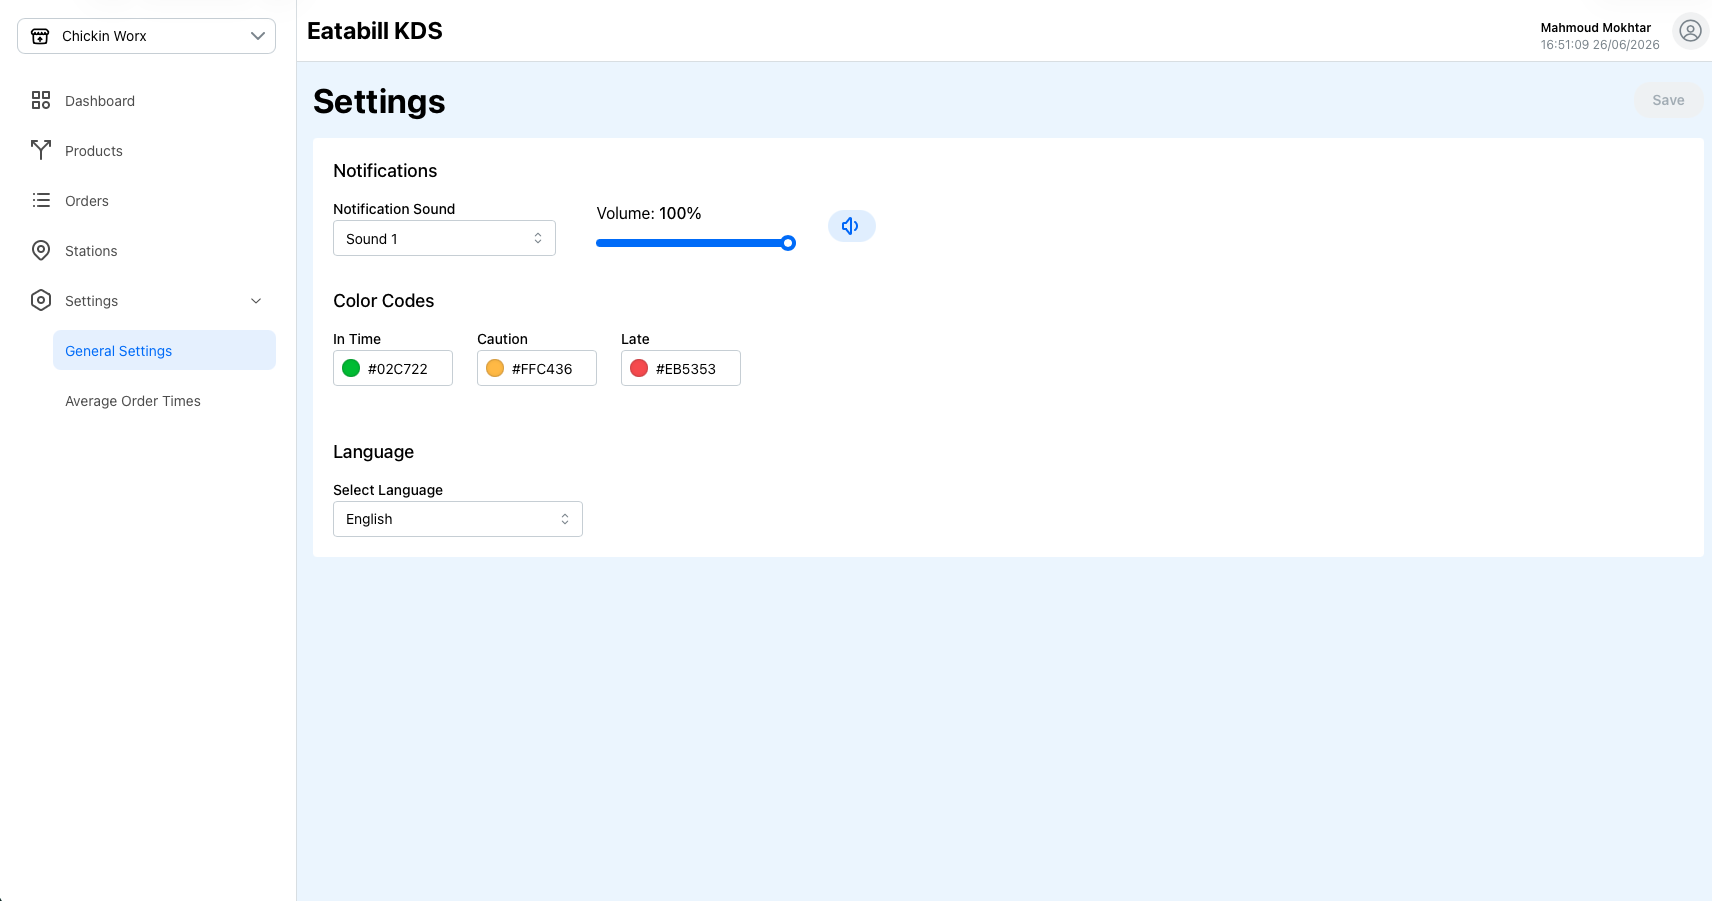Click the Volume slider handle
This screenshot has width=1712, height=901.
[x=788, y=243]
